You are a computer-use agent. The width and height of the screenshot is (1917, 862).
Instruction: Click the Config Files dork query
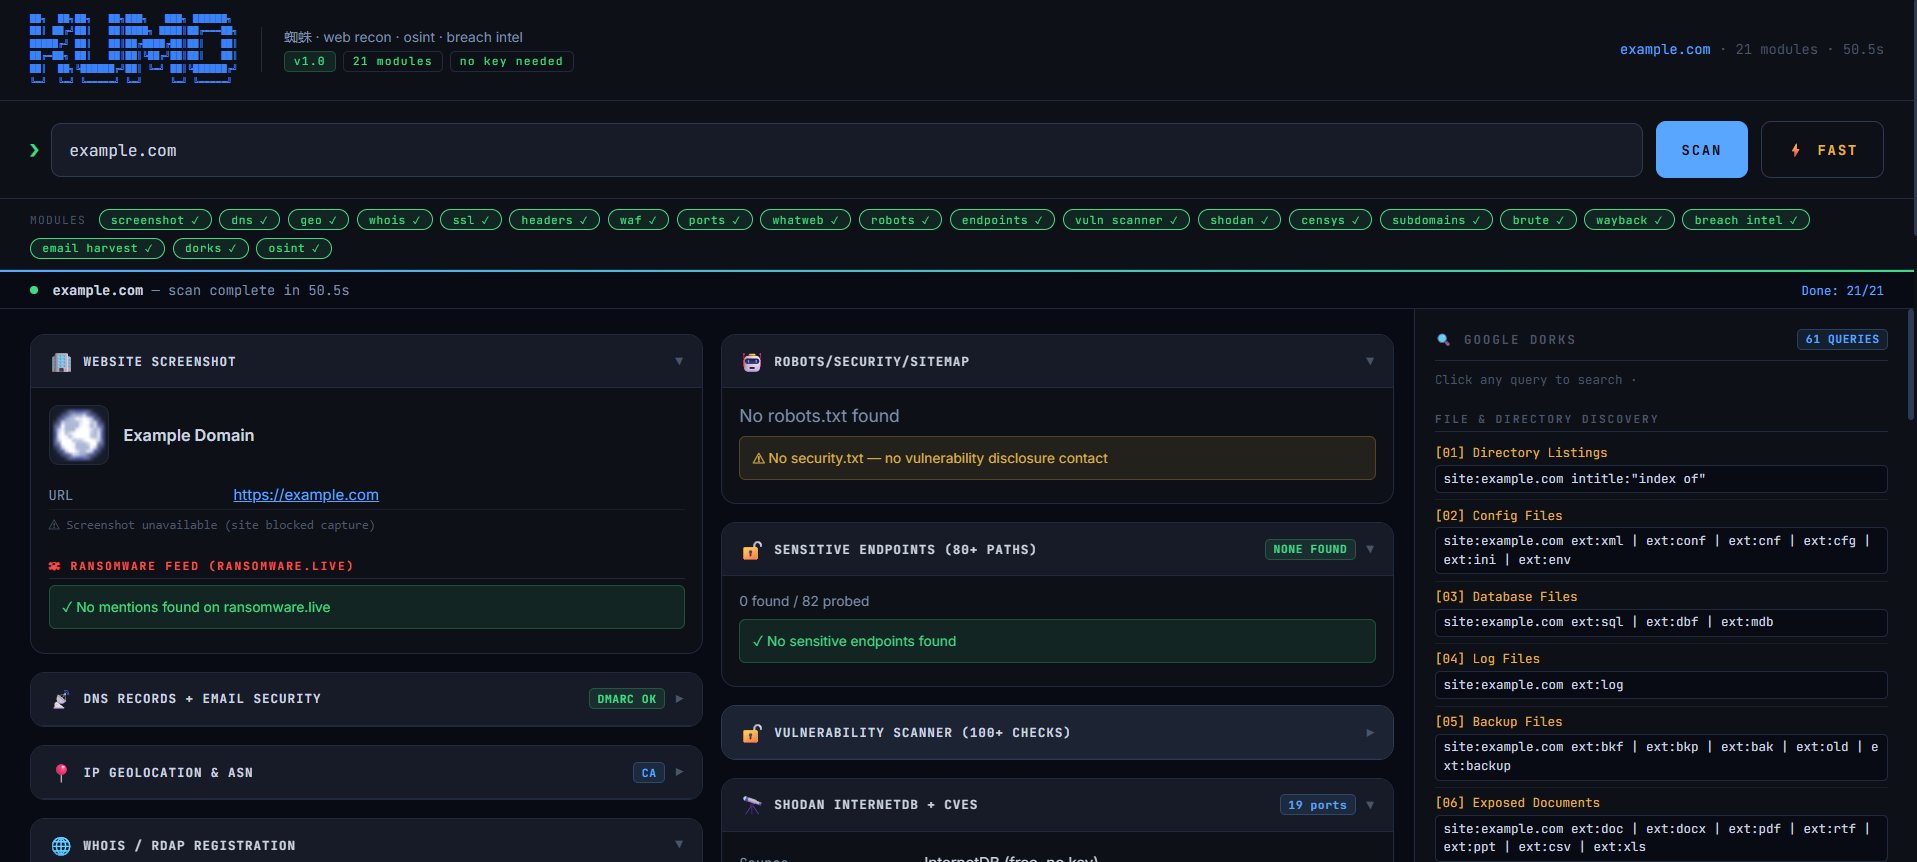click(x=1661, y=550)
